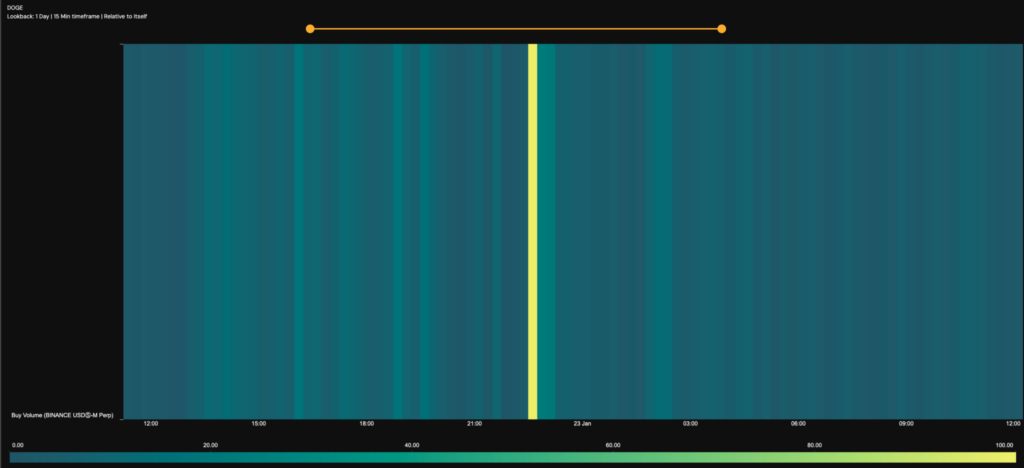Click the left handle of the orange range slider
The image size is (1024, 468).
tap(310, 29)
